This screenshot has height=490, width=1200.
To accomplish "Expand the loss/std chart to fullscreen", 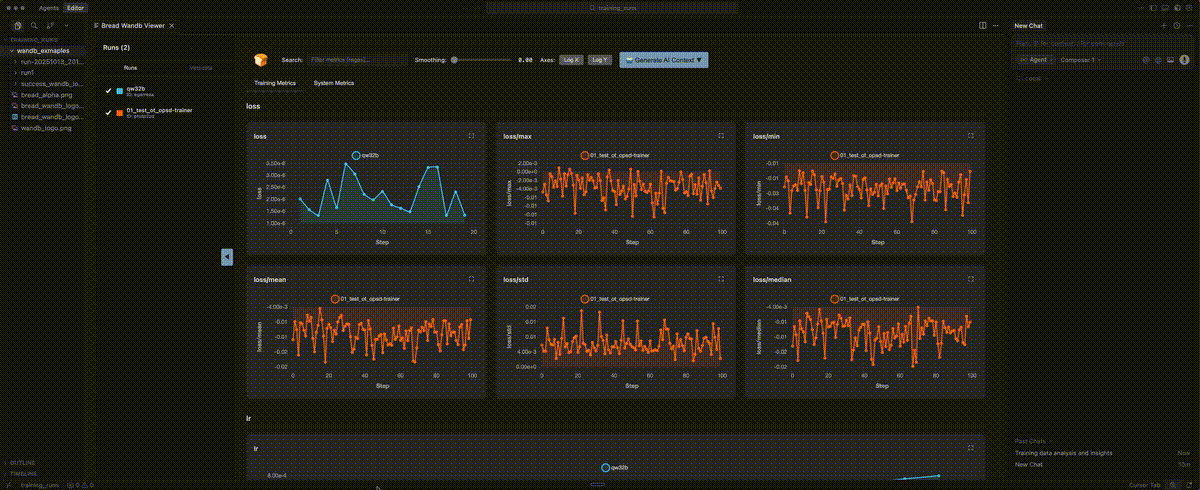I will 721,279.
